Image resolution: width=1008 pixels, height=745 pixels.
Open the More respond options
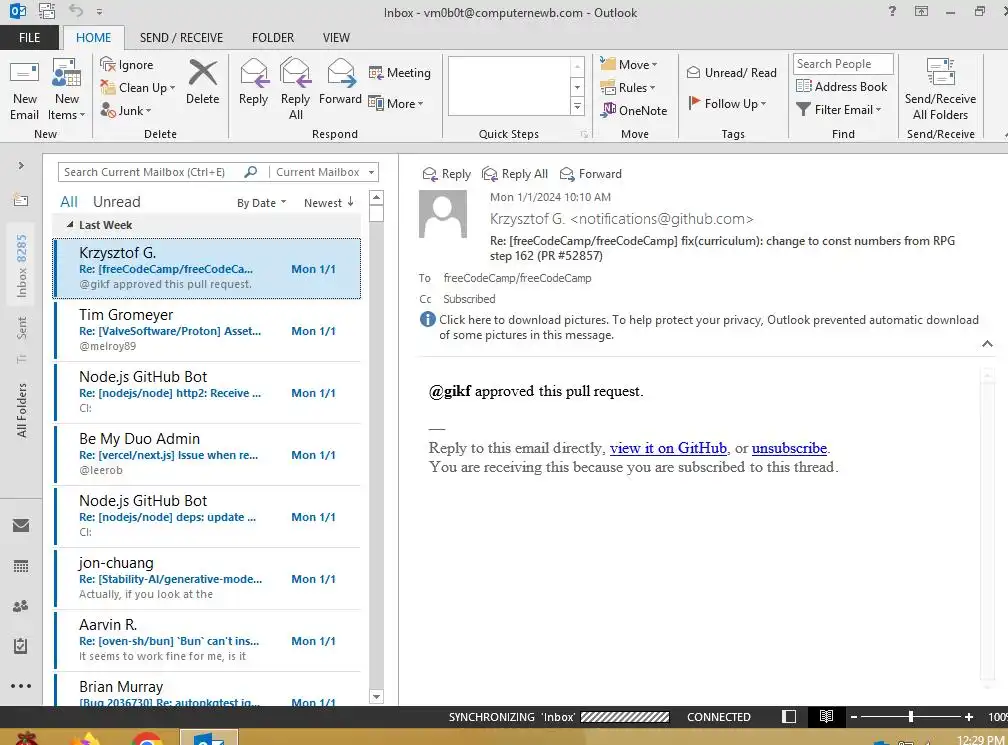(x=396, y=103)
